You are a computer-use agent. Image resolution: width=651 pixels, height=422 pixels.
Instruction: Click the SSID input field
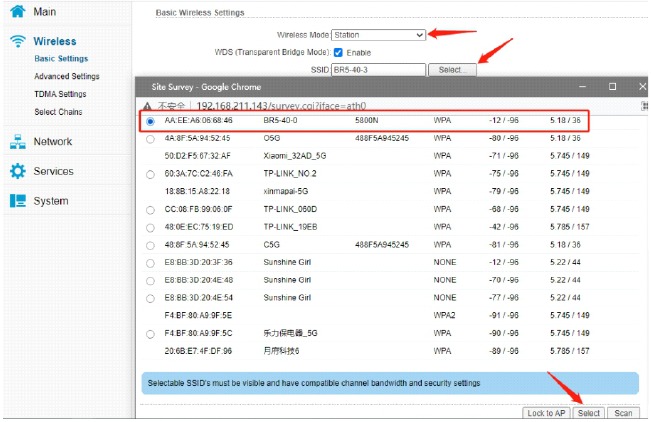378,70
